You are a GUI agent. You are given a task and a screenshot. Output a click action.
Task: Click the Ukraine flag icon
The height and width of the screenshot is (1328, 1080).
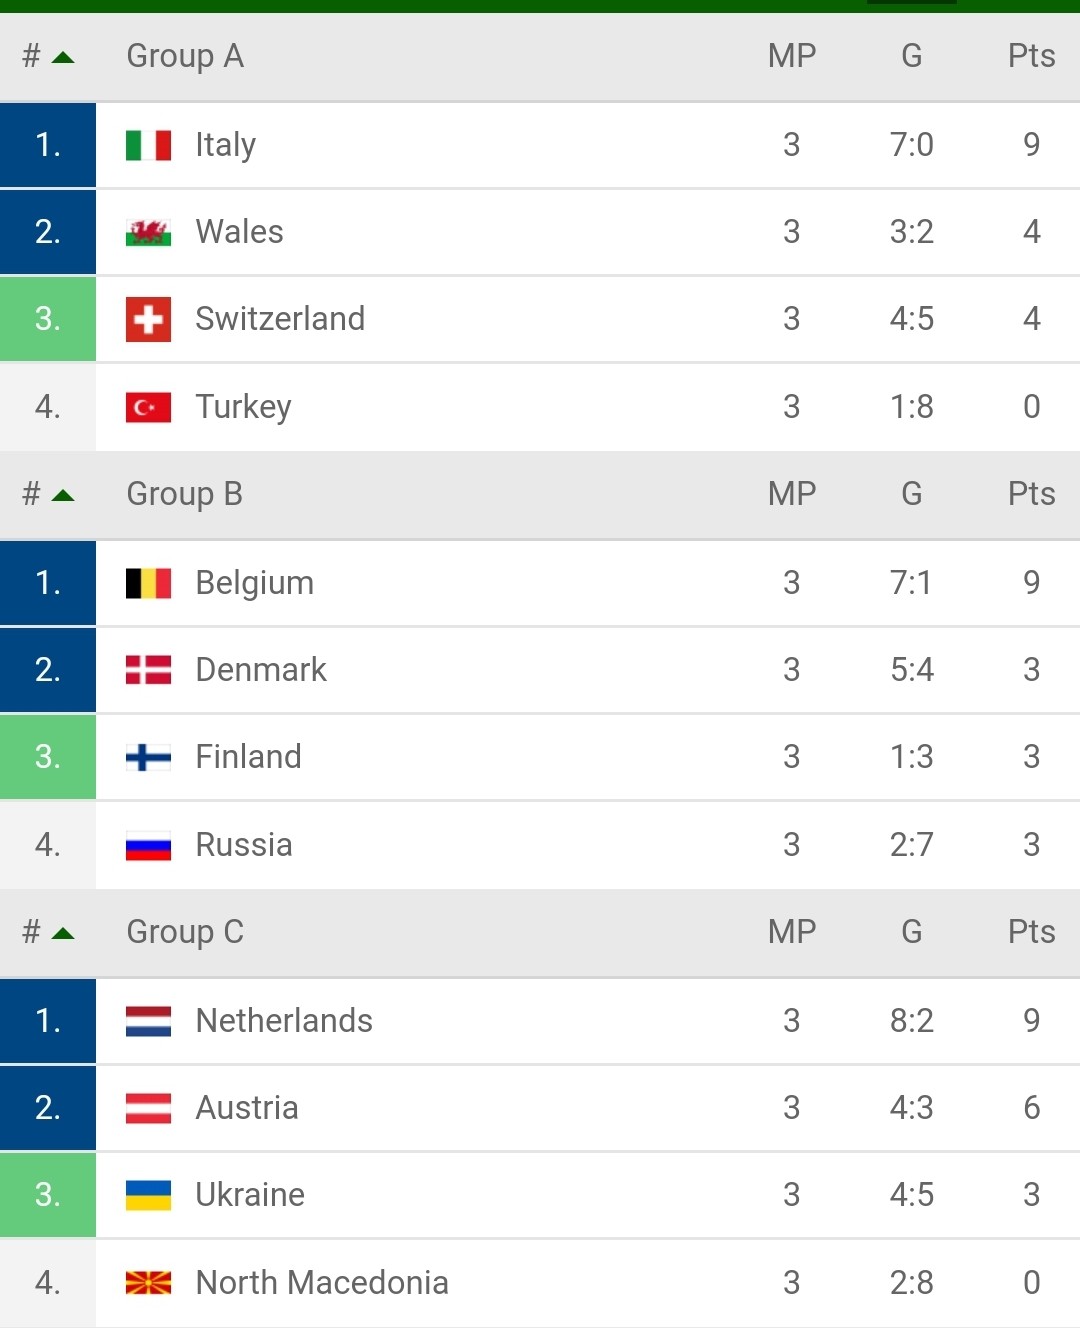point(148,1195)
